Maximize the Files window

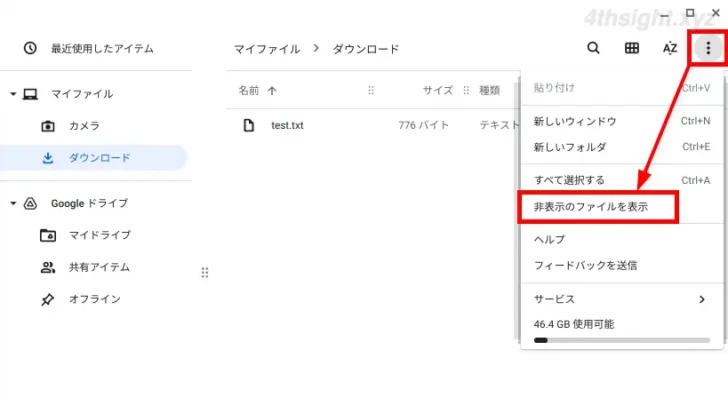click(x=690, y=13)
